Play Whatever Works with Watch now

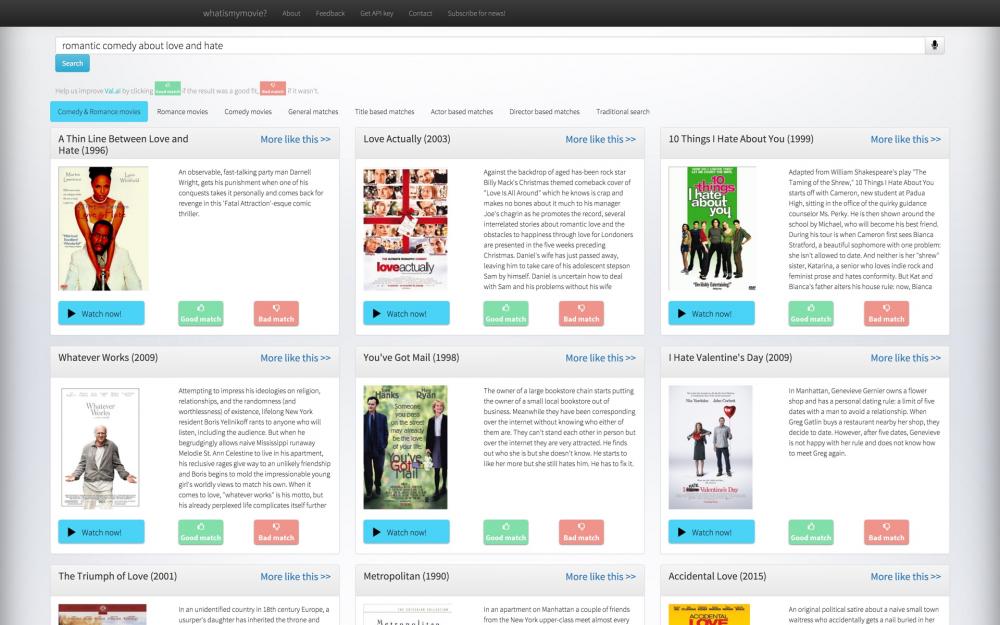[x=101, y=532]
